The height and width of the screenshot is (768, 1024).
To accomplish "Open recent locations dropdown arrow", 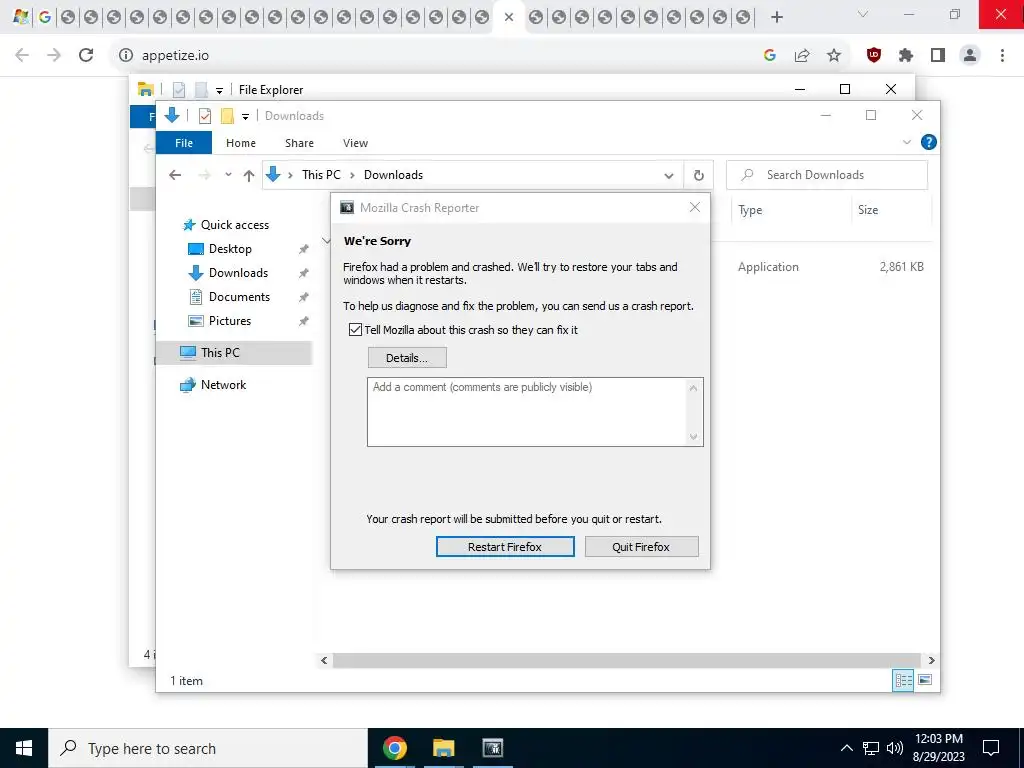I will point(228,174).
